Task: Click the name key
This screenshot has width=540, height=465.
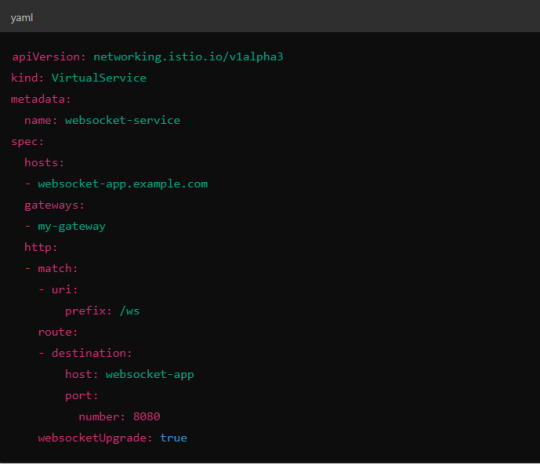Action: pyautogui.click(x=41, y=121)
